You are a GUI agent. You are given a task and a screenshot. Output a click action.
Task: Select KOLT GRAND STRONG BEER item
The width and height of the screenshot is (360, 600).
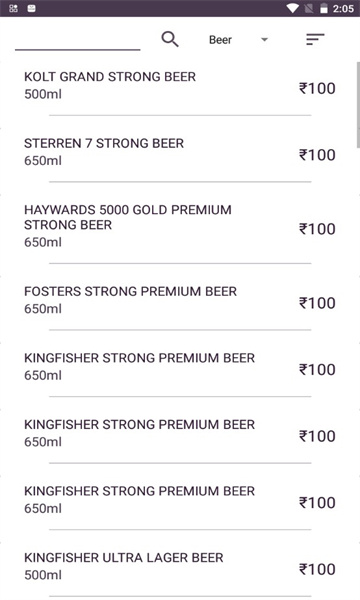(x=180, y=86)
